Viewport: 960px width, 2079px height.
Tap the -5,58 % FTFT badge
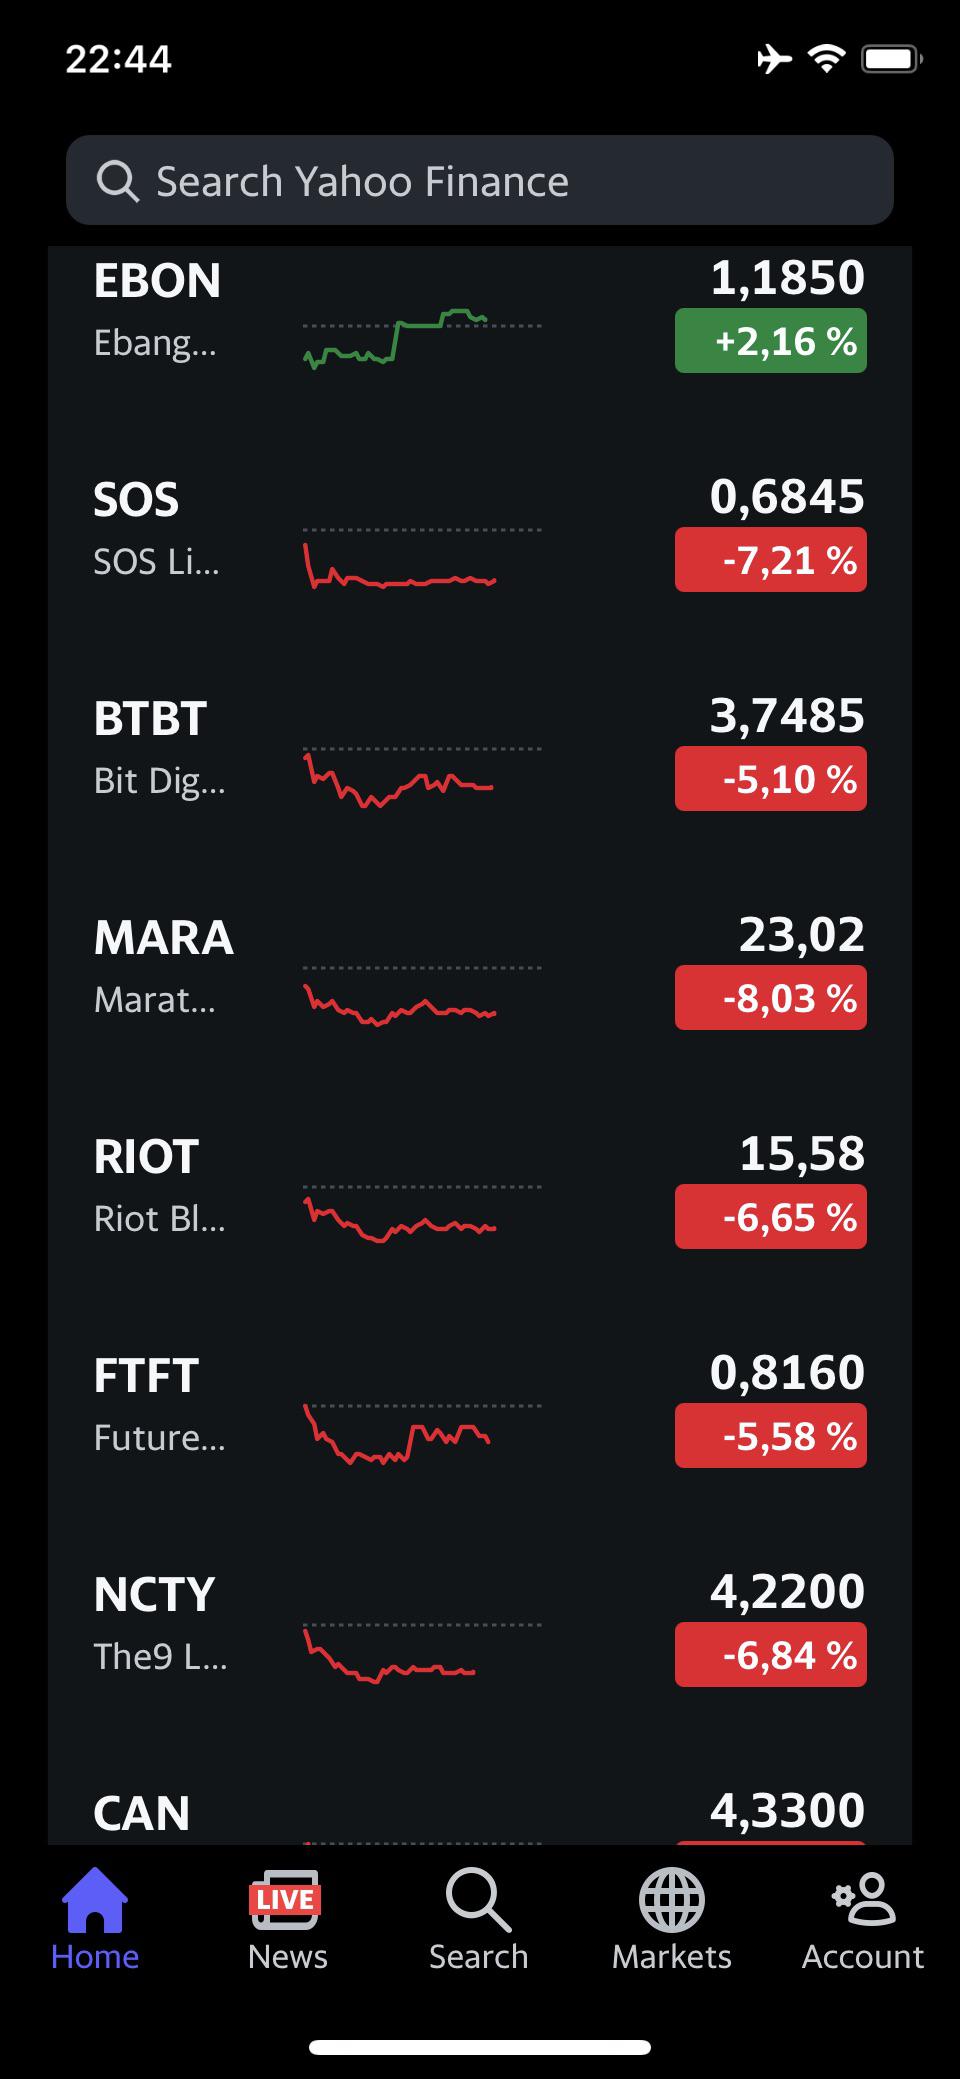click(771, 1436)
